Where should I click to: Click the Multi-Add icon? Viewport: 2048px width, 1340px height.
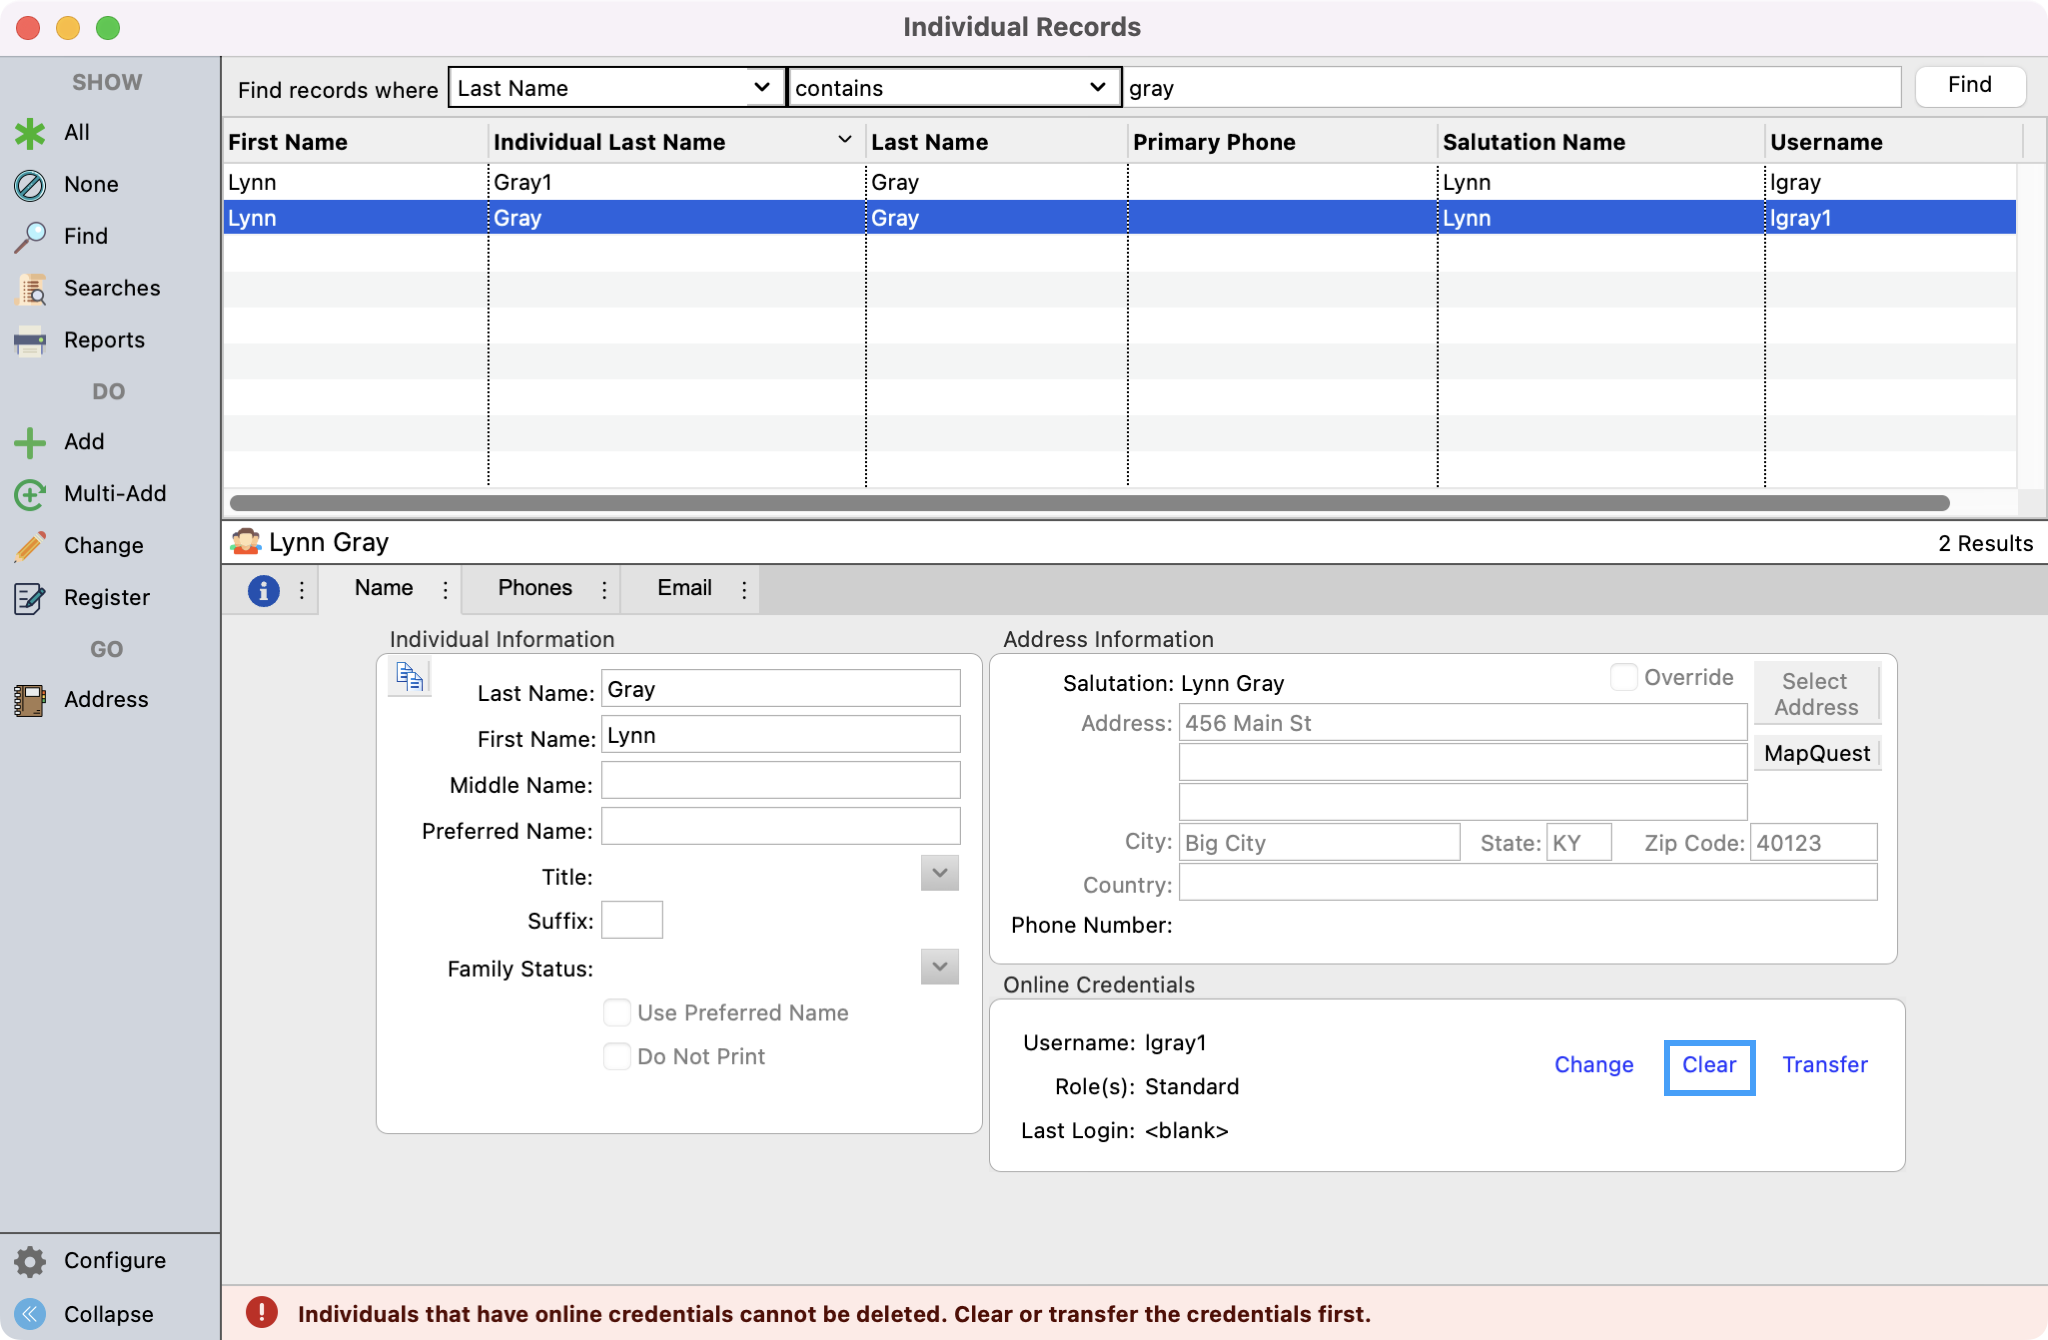click(30, 494)
